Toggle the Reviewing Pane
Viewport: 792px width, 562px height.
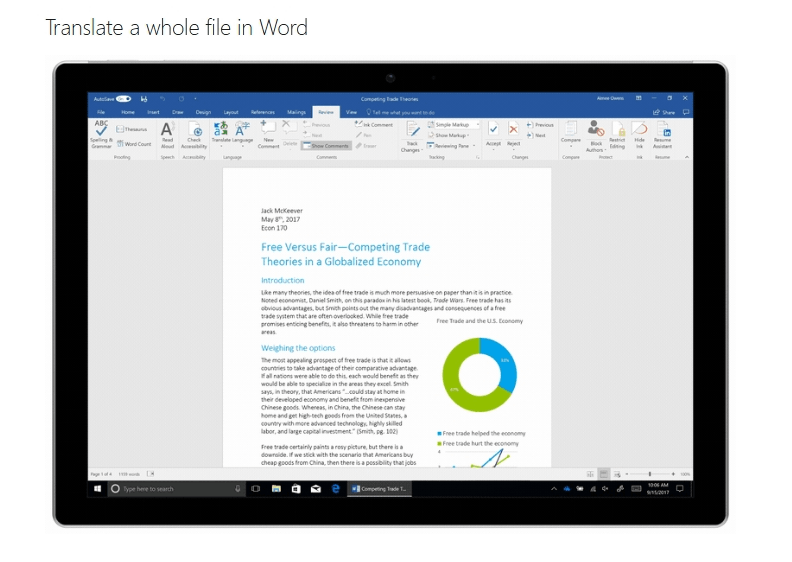449,145
